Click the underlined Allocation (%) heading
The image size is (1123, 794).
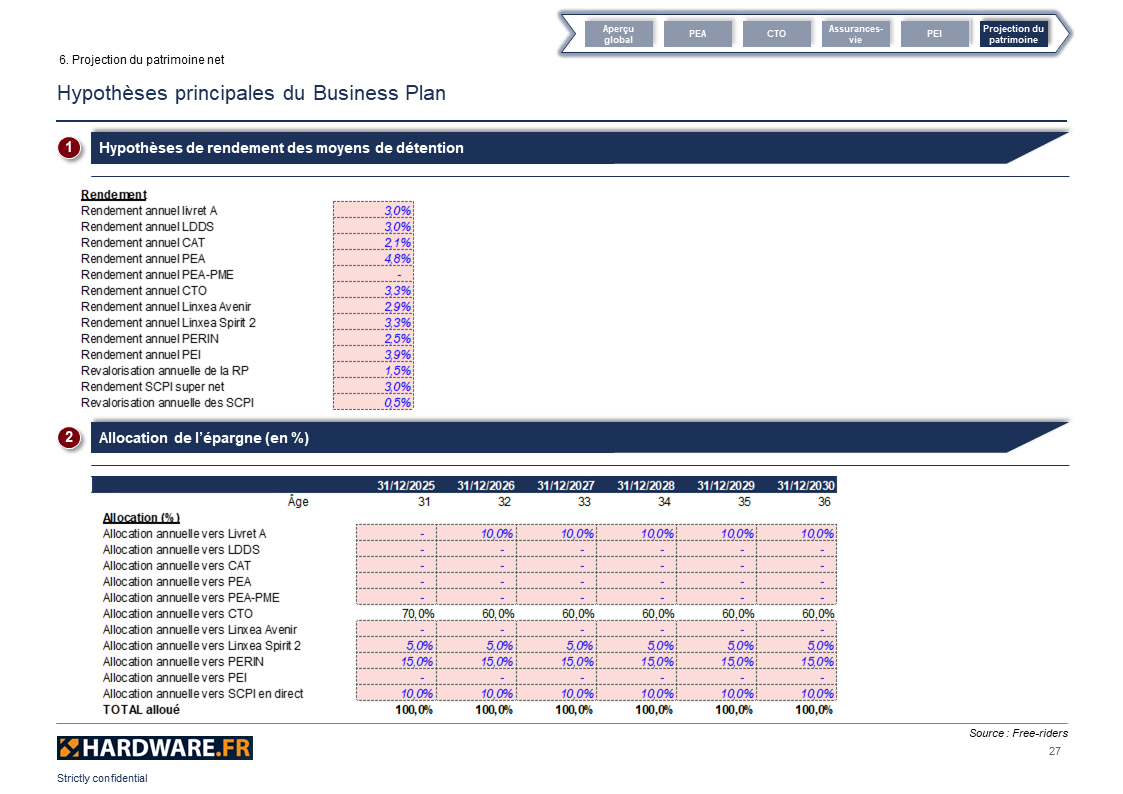(141, 518)
